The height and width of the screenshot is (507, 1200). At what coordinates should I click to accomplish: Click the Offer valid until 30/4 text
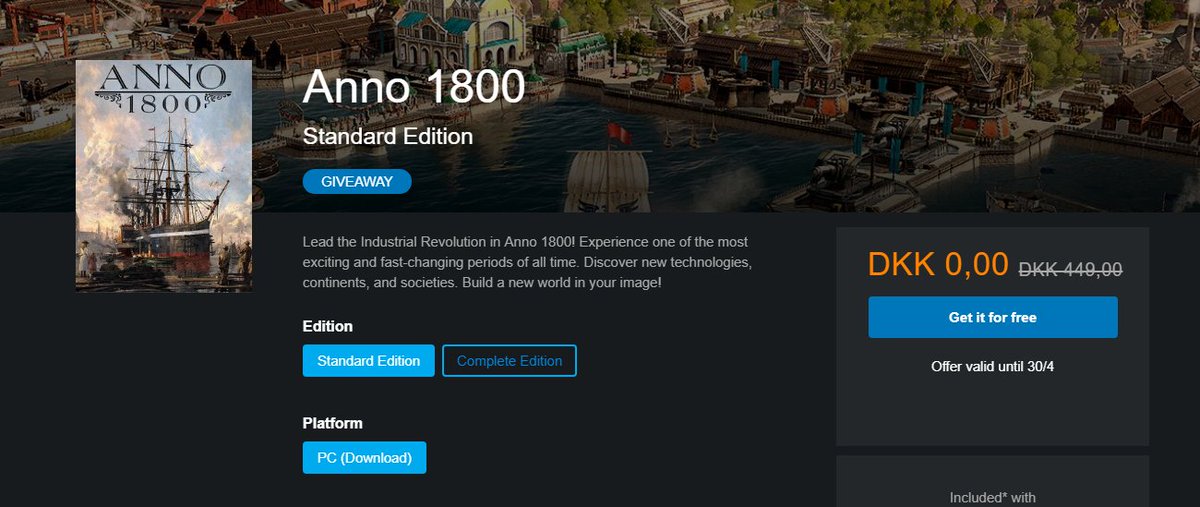pyautogui.click(x=992, y=366)
